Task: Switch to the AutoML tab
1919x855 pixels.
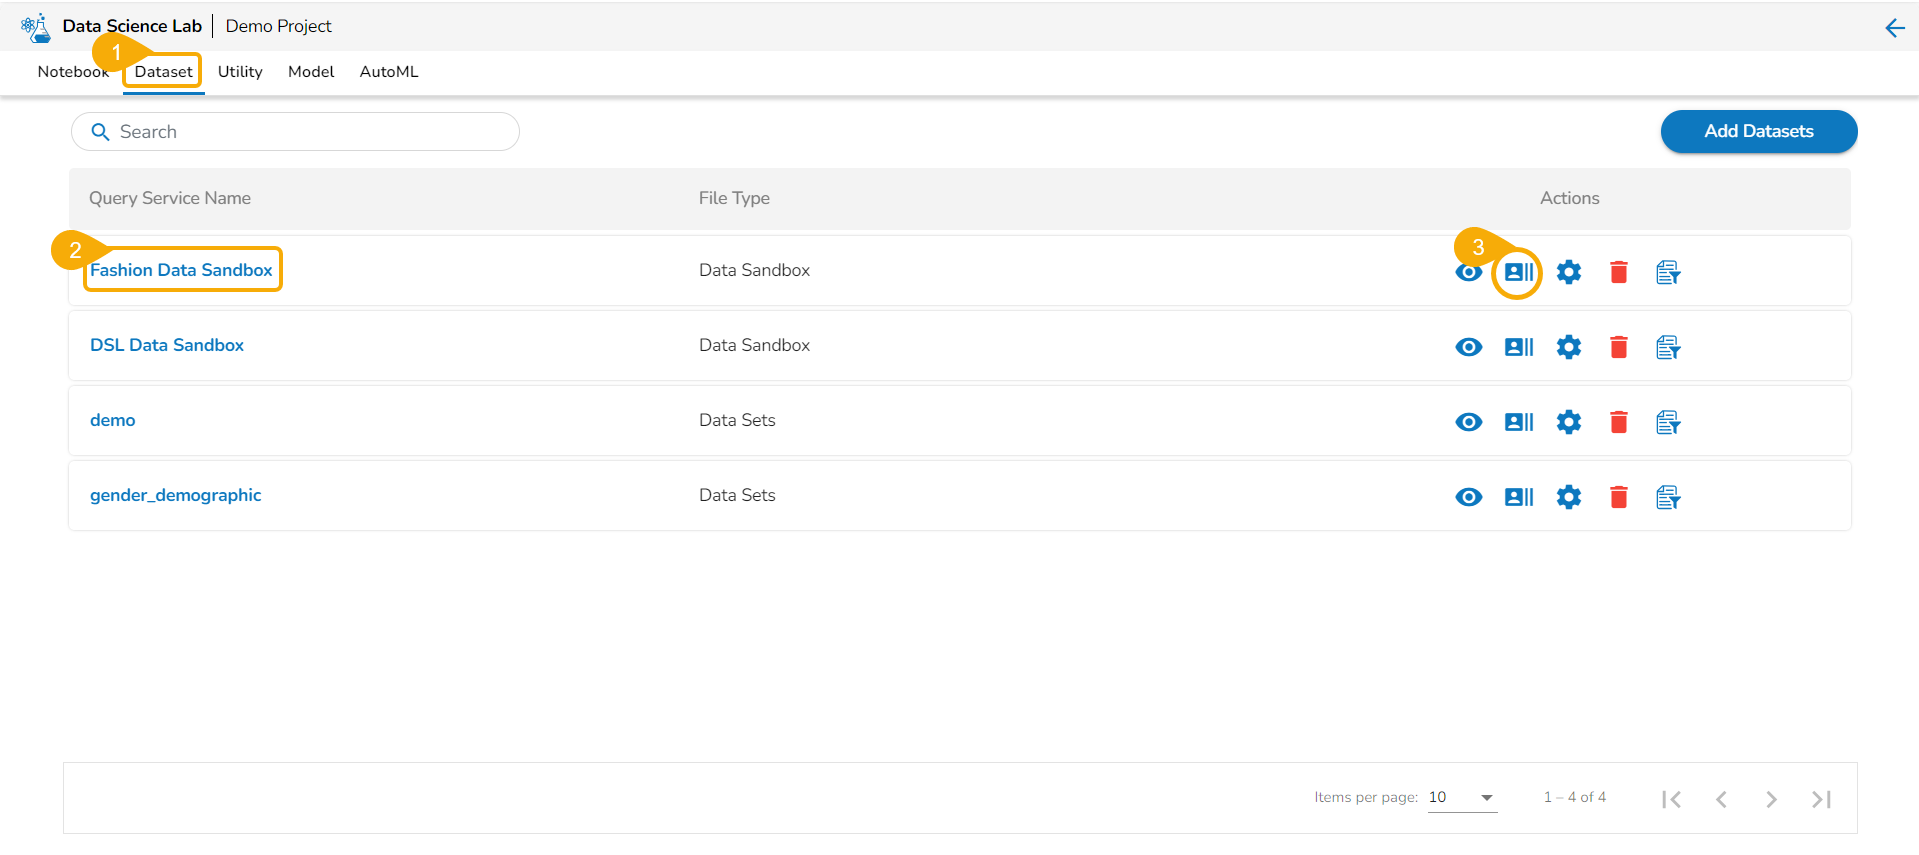Action: [x=389, y=72]
